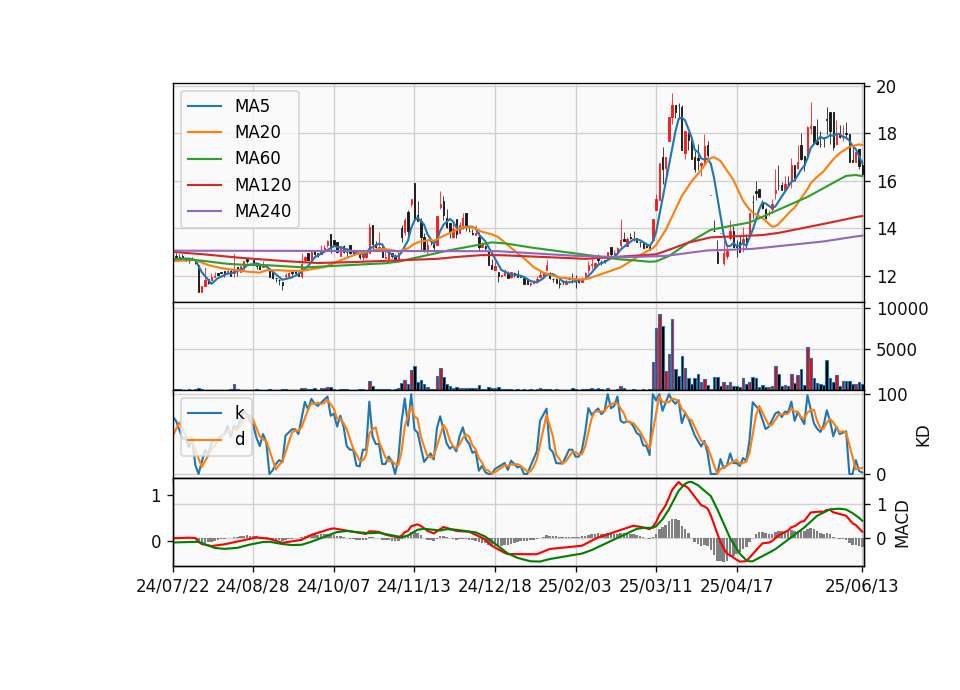Click the 25/03/11 date axis label
This screenshot has height=690, width=960.
pos(656,586)
